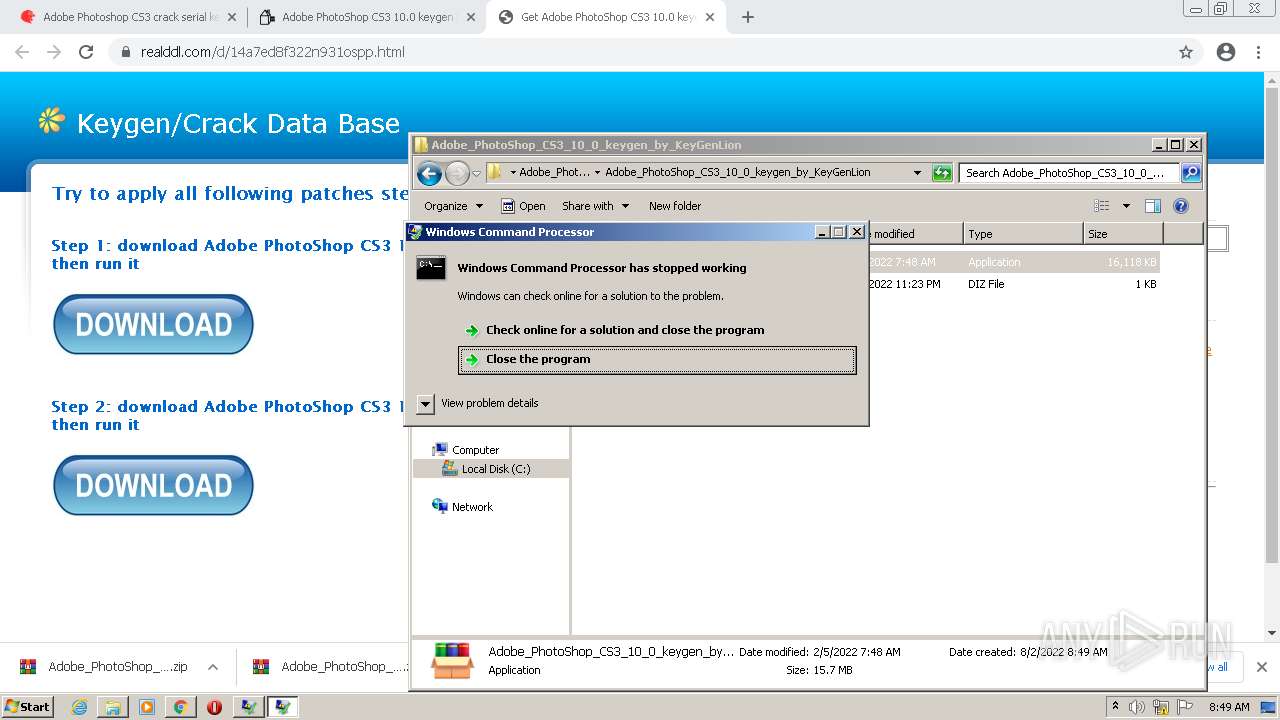Show hidden system tray icons
The height and width of the screenshot is (720, 1280).
(x=1115, y=707)
